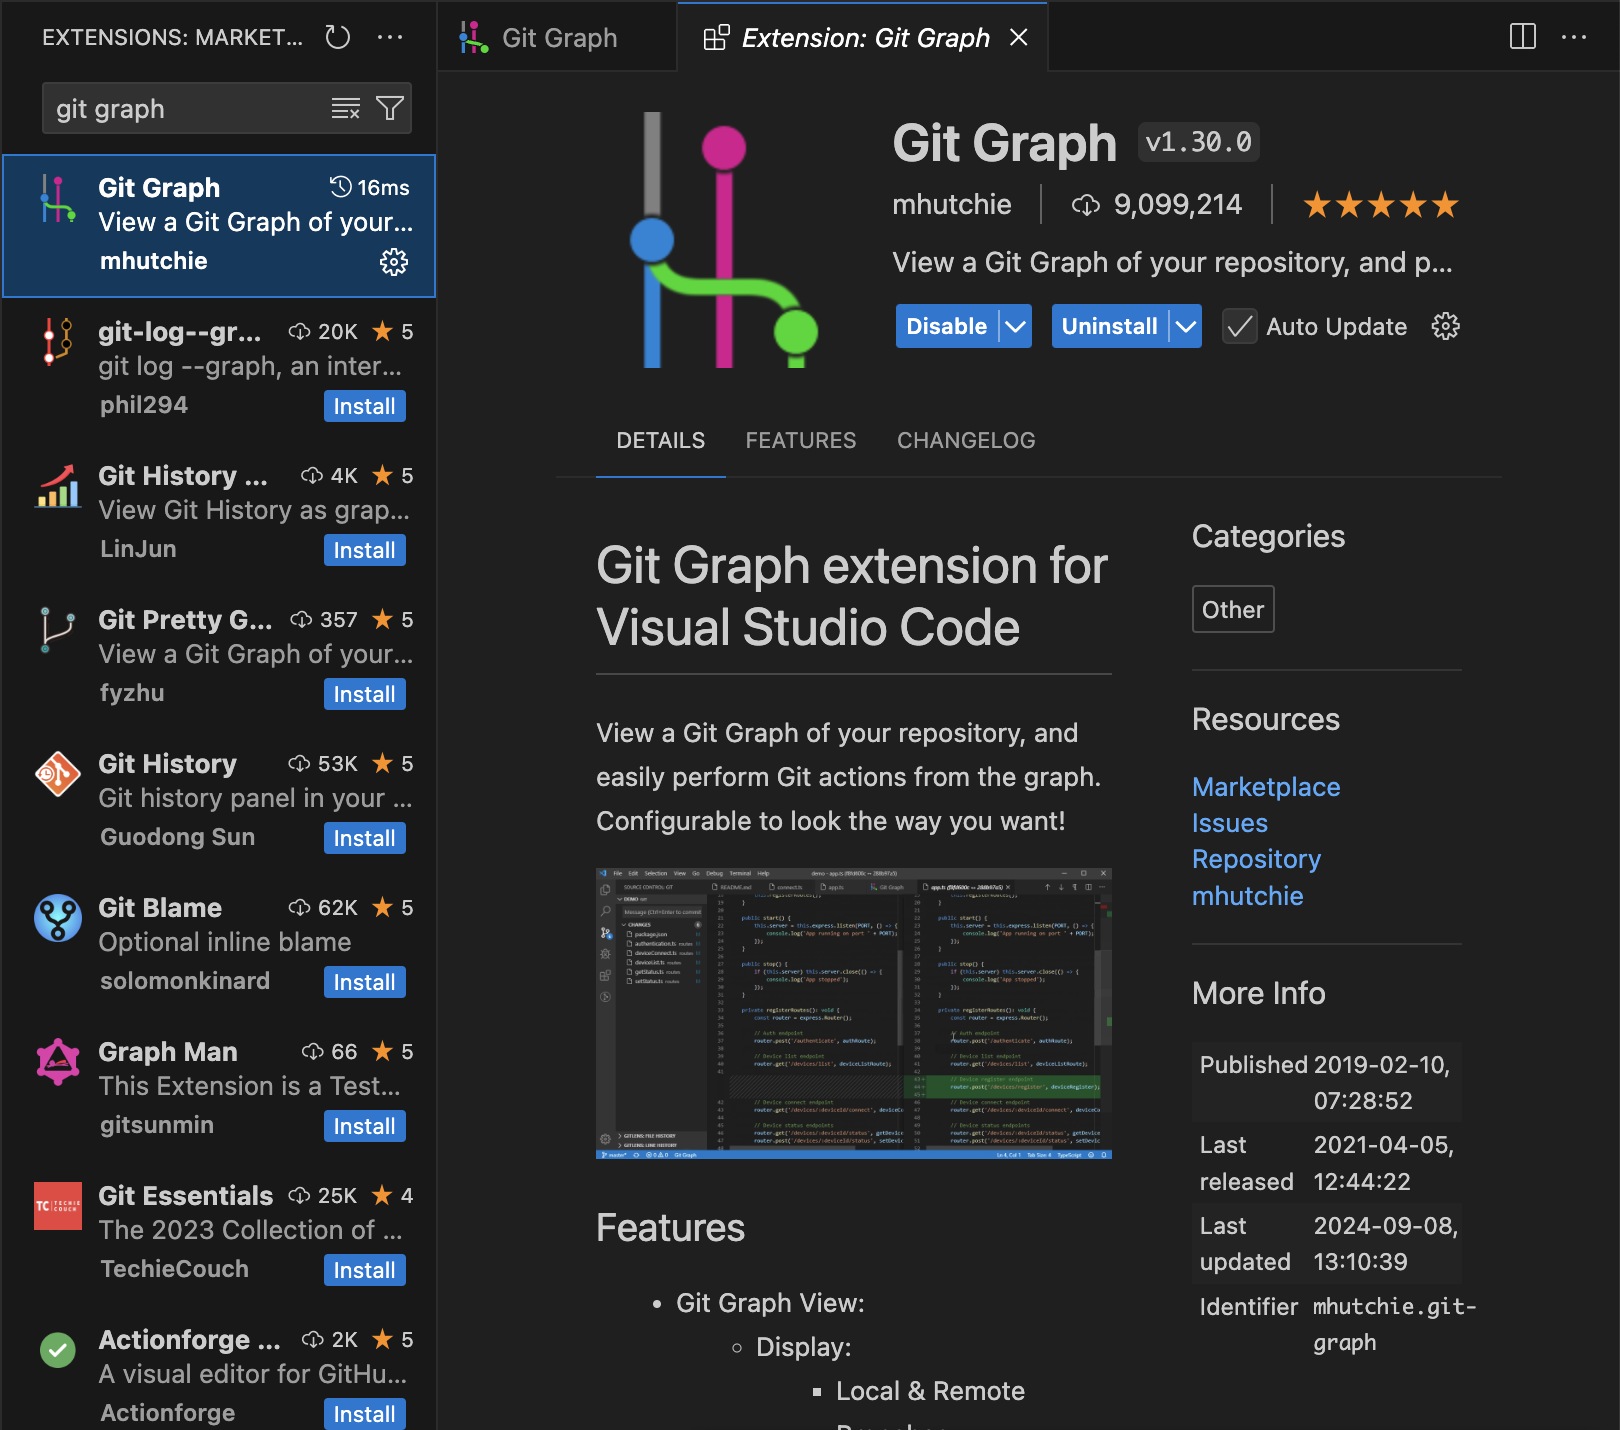Click the Last updated 2024-09-08 date value
Screen dimensions: 1620x1430
pyautogui.click(x=1386, y=1244)
